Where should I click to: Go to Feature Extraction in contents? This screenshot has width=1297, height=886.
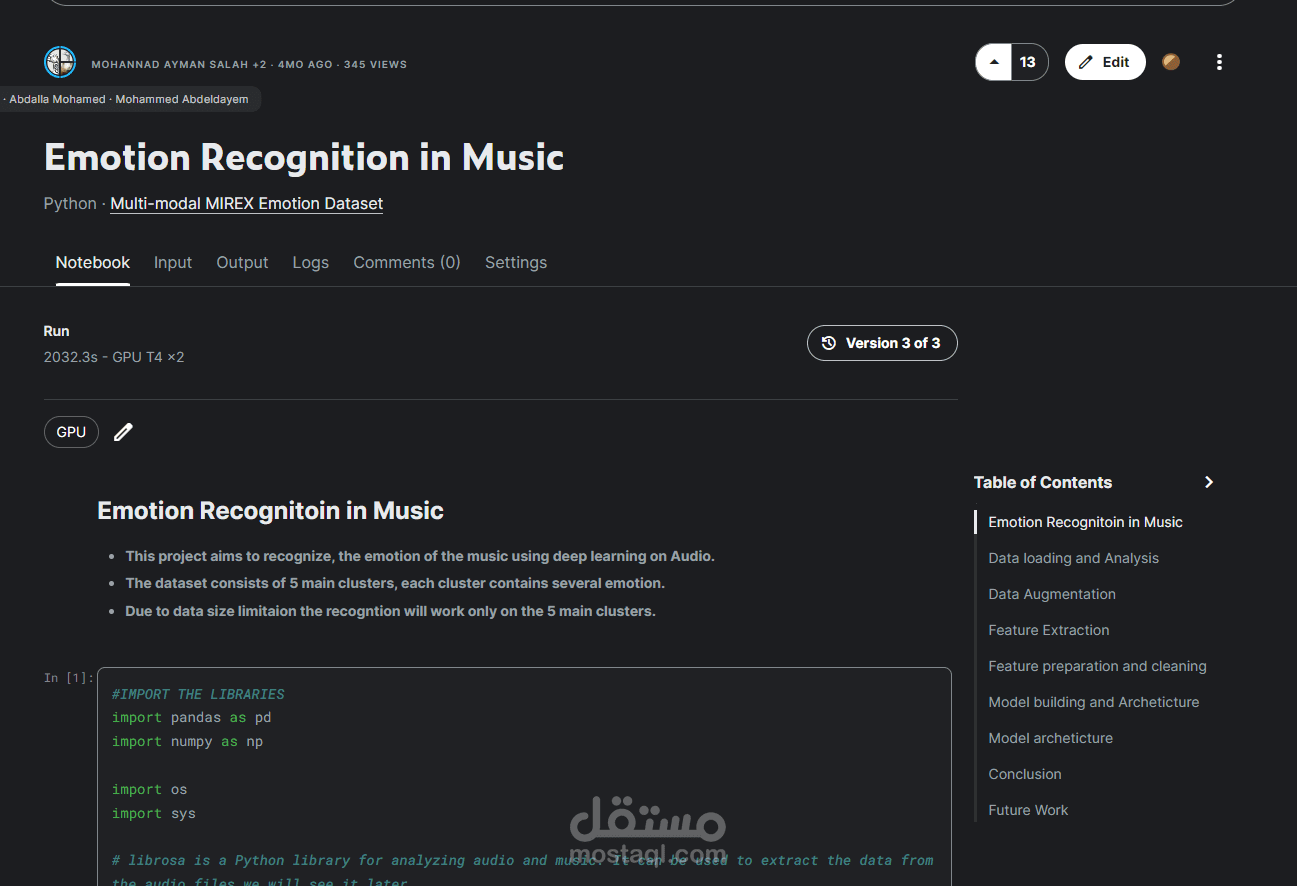click(1048, 630)
